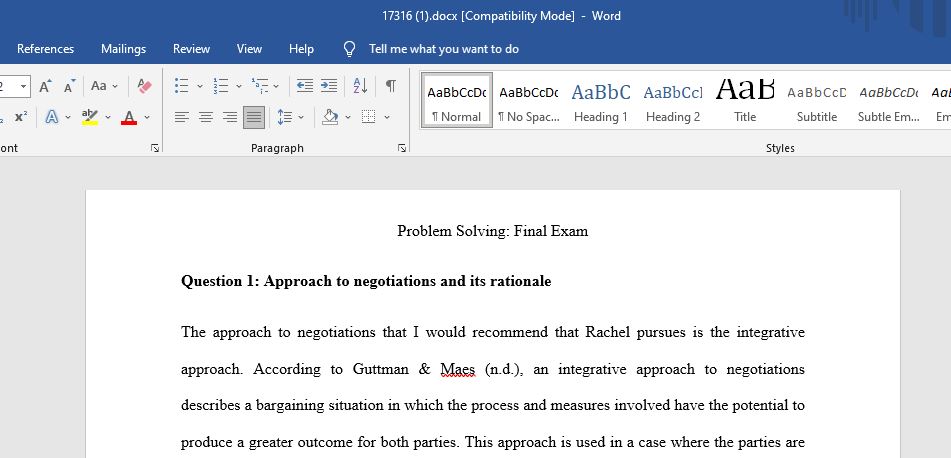Click the Numbering list icon
Viewport: 951px width, 458px height.
click(x=221, y=86)
